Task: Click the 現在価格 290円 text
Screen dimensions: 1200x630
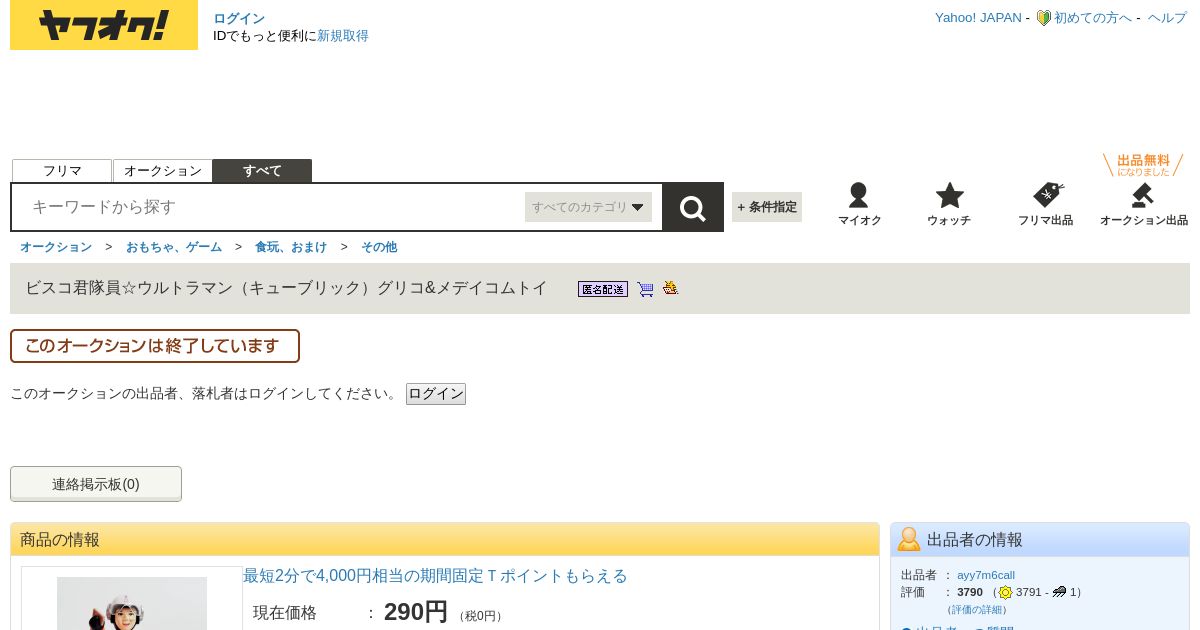Action: click(x=350, y=612)
